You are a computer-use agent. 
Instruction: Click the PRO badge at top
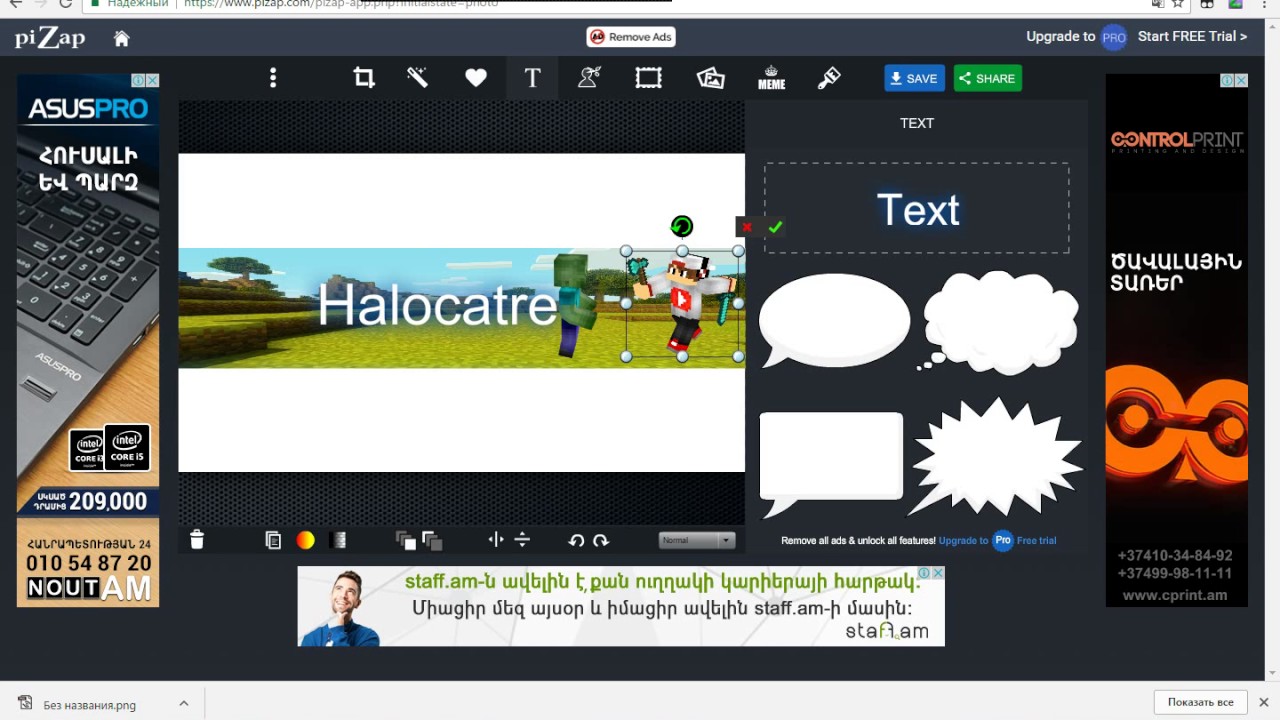[1114, 37]
